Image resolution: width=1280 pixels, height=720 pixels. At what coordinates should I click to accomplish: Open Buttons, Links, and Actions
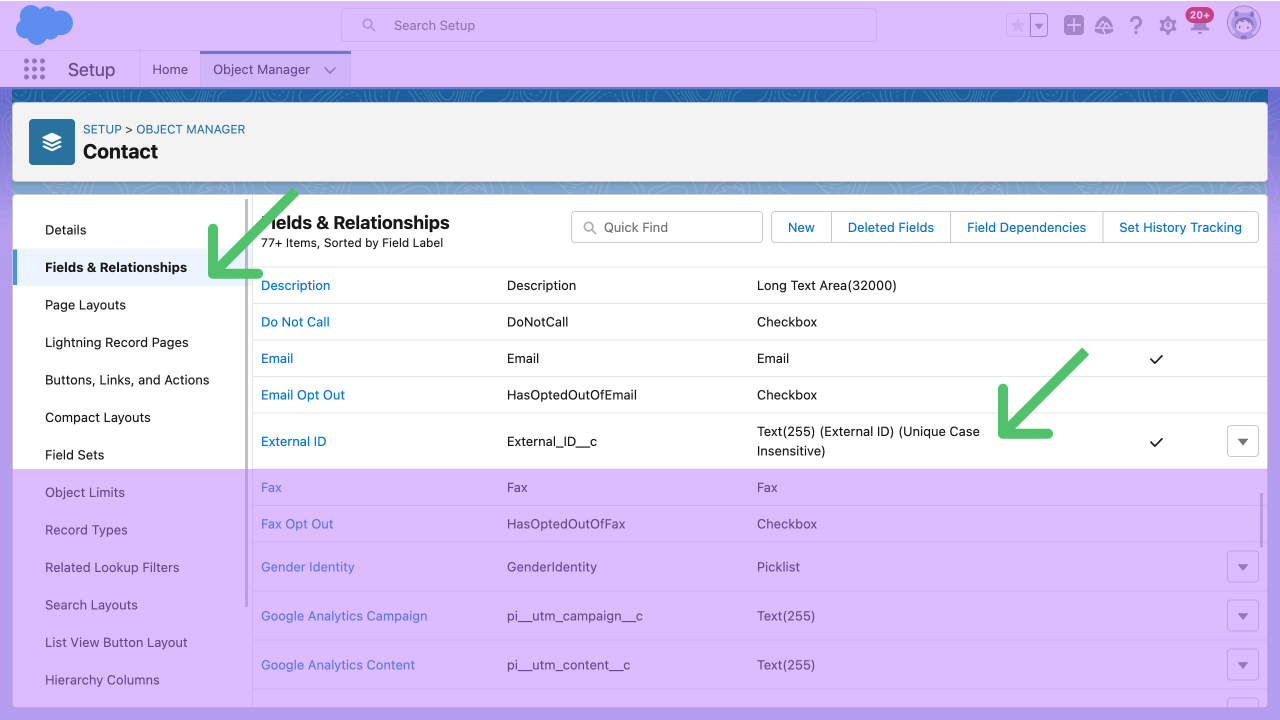[127, 380]
